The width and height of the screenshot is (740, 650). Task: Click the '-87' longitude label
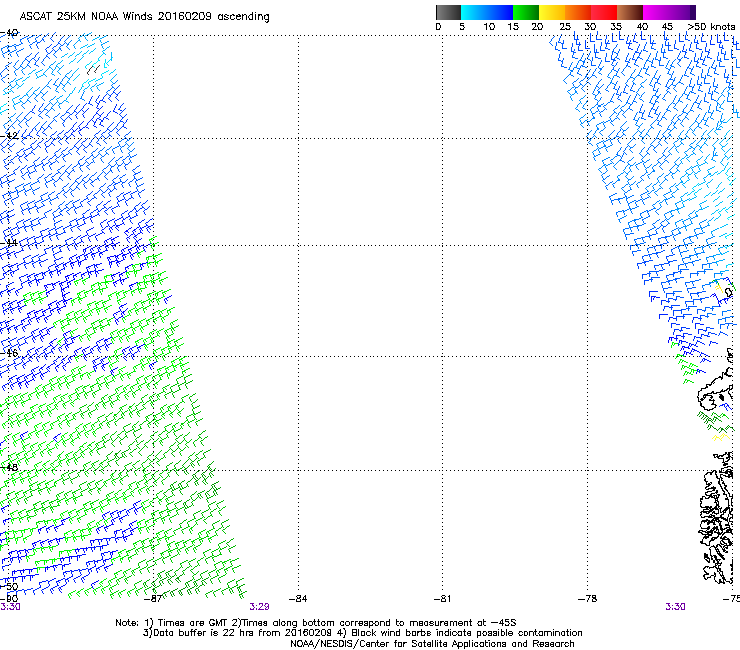coord(153,599)
